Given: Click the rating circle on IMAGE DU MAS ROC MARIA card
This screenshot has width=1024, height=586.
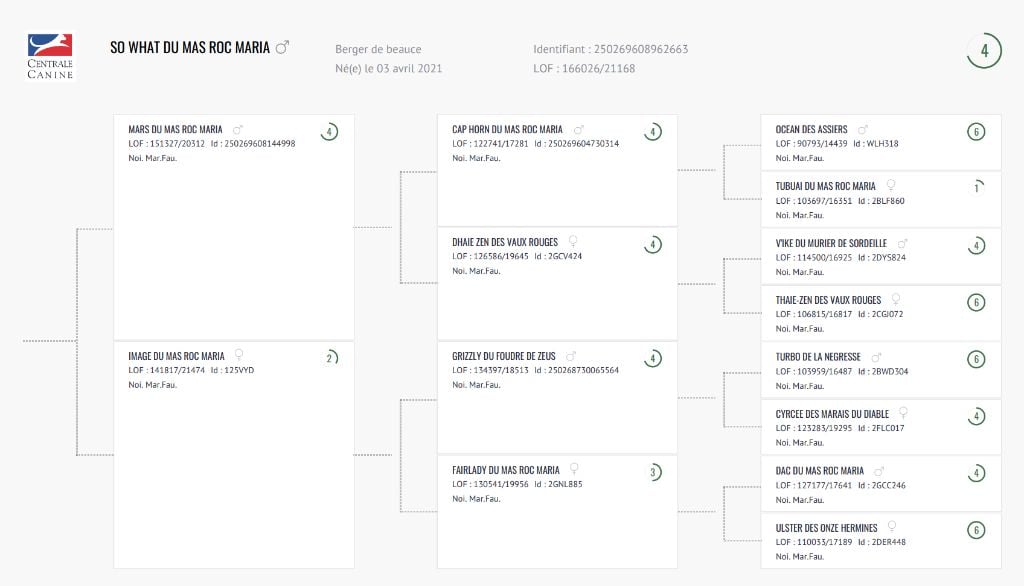Looking at the screenshot, I should point(329,358).
